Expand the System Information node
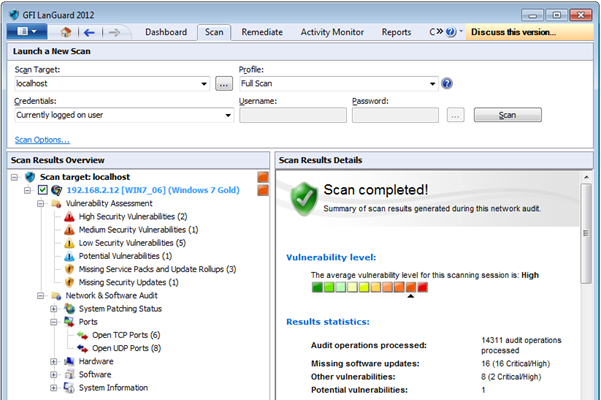Image resolution: width=601 pixels, height=400 pixels. 54,388
